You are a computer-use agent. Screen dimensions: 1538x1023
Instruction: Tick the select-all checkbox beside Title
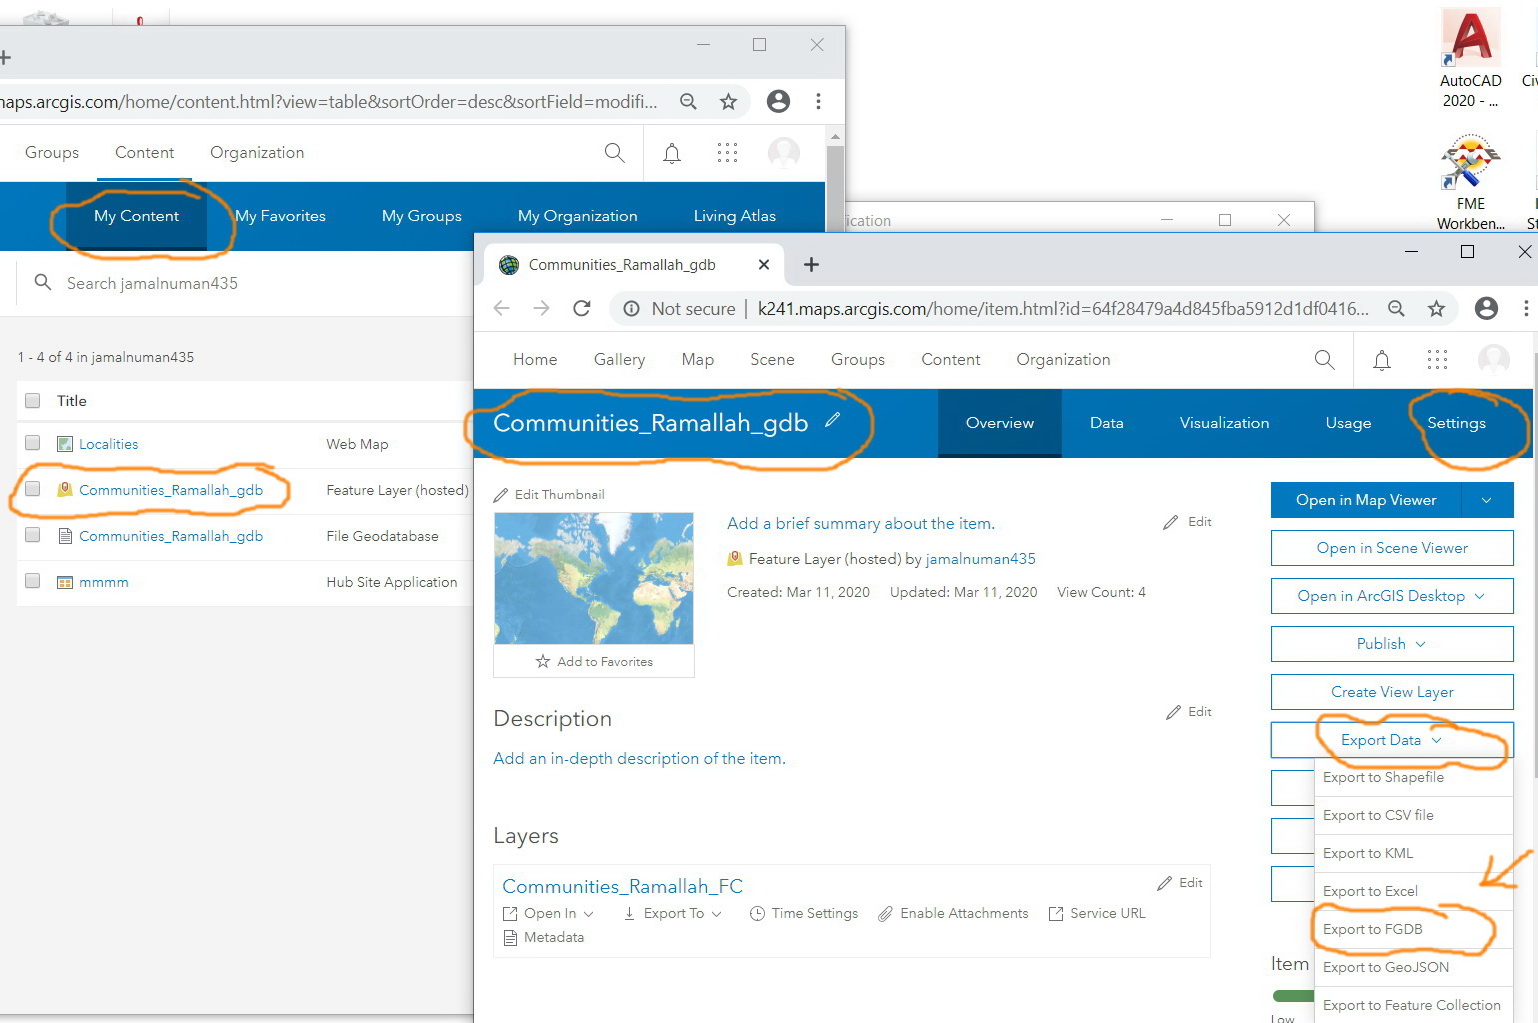click(x=33, y=401)
